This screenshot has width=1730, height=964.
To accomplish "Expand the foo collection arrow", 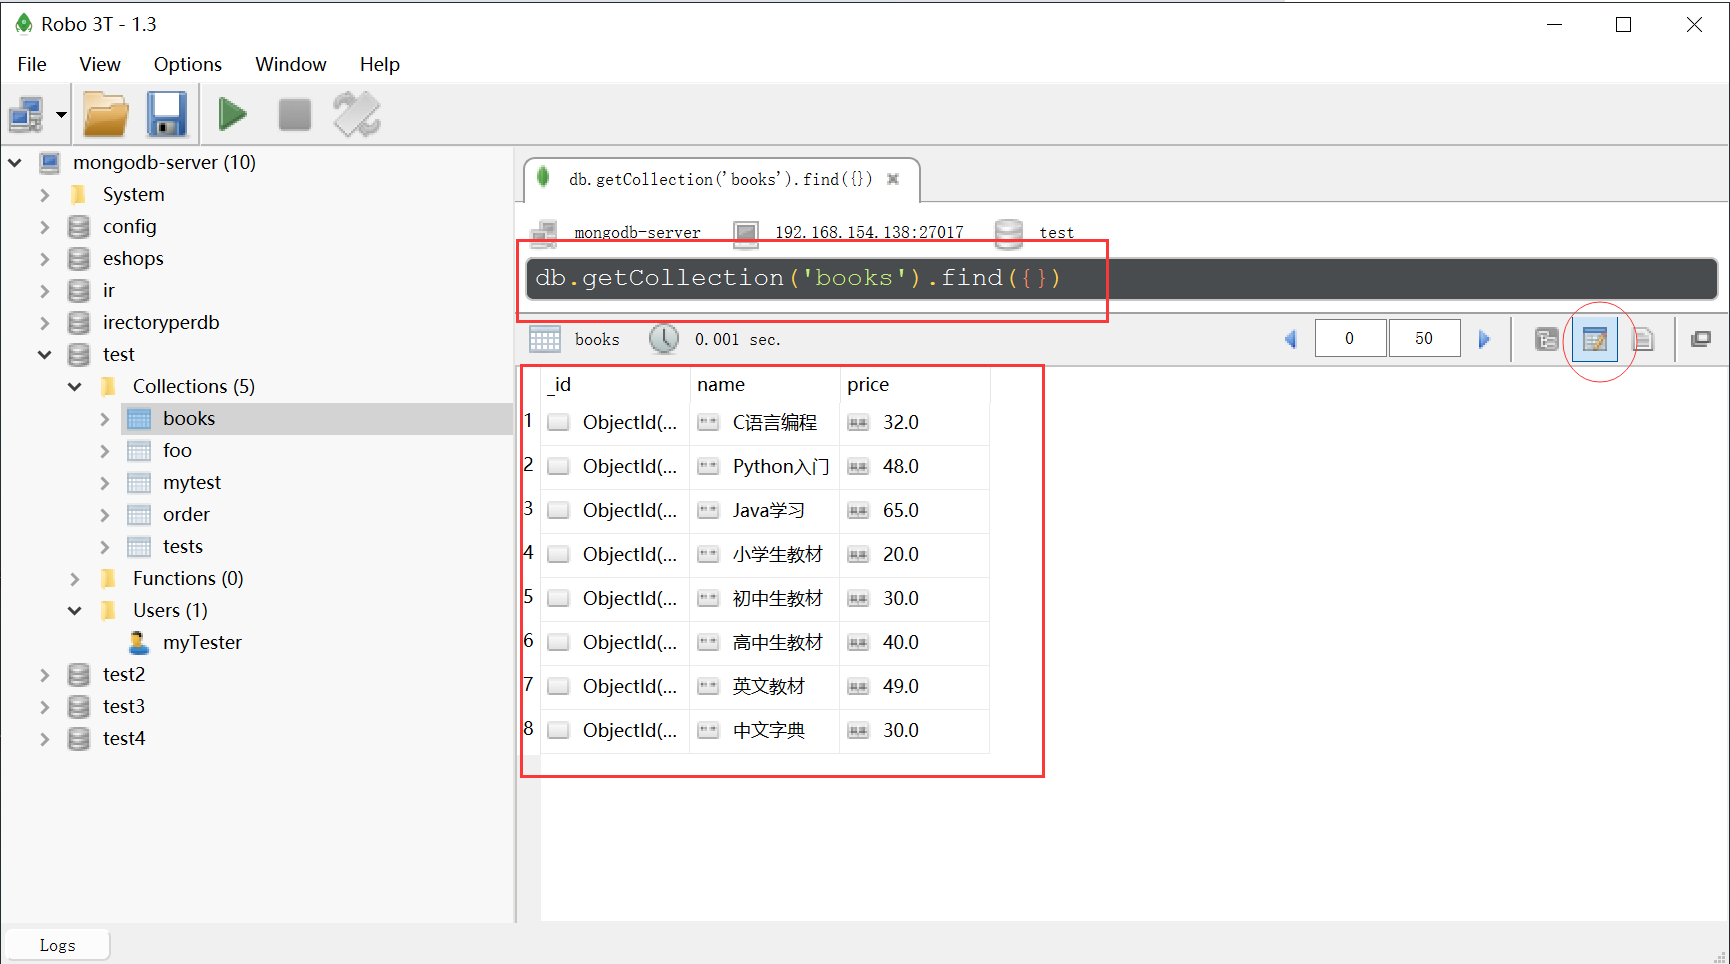I will click(105, 450).
